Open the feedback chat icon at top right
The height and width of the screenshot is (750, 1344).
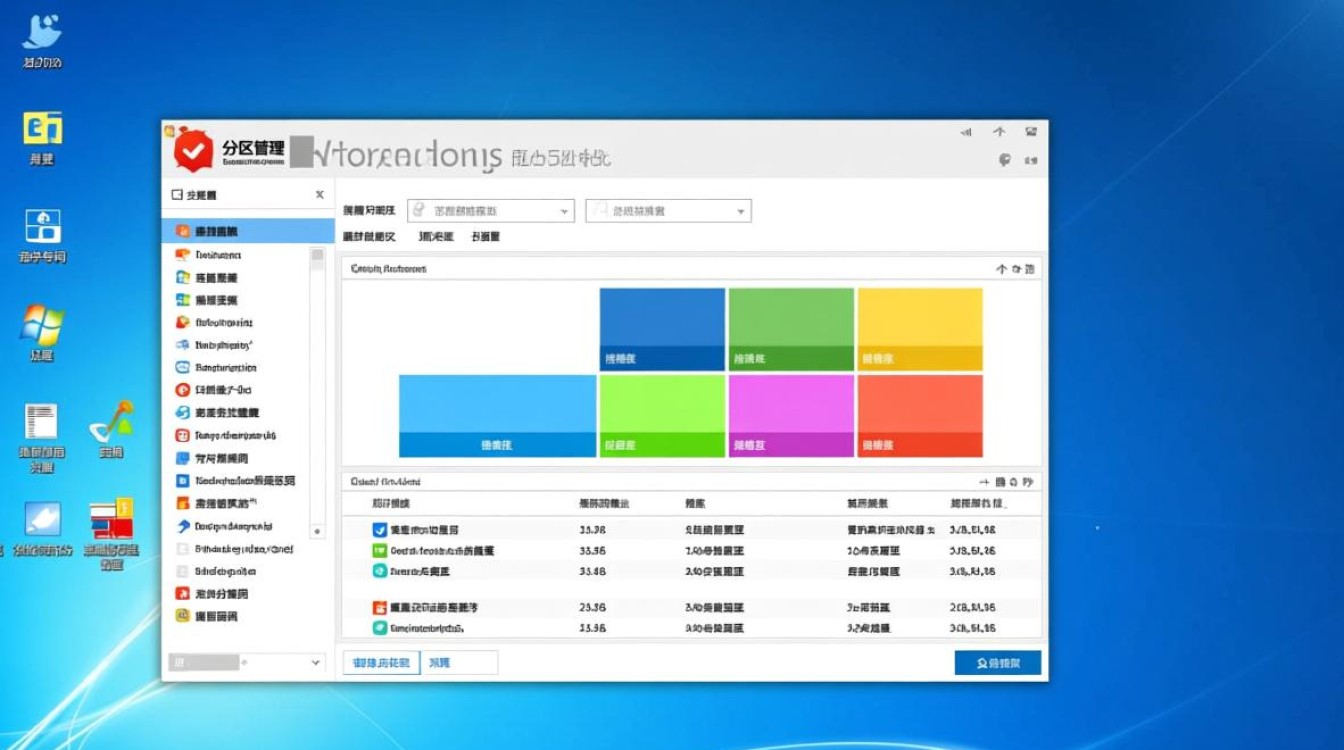1005,159
